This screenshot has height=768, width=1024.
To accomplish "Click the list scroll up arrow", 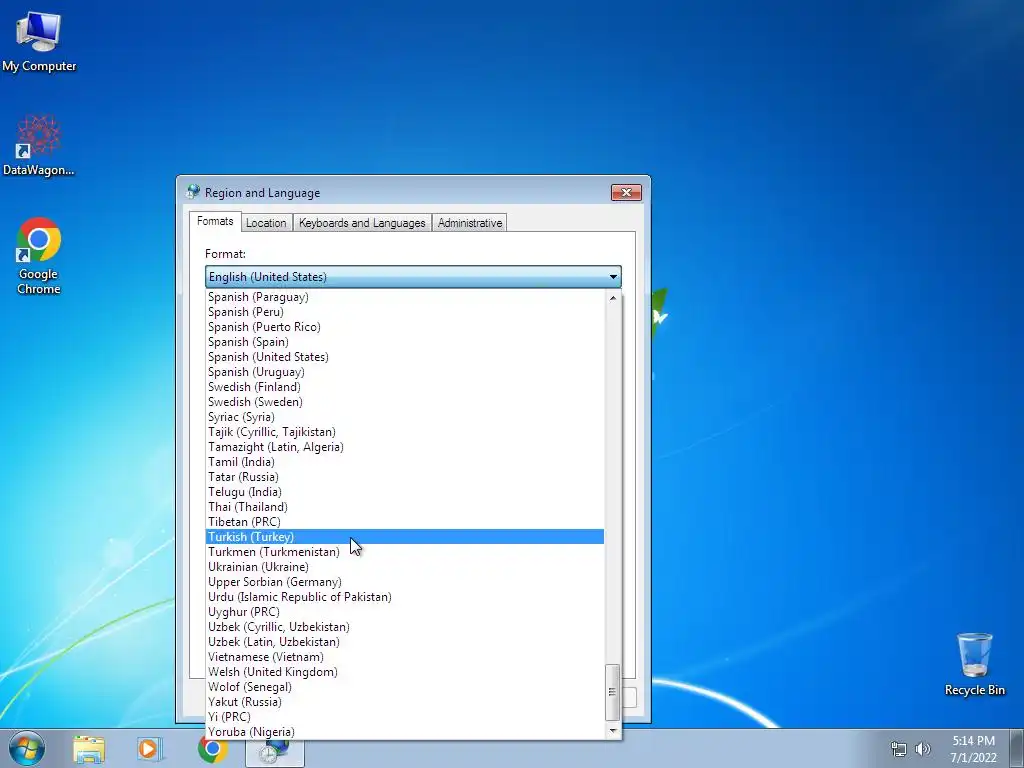I will [x=613, y=298].
